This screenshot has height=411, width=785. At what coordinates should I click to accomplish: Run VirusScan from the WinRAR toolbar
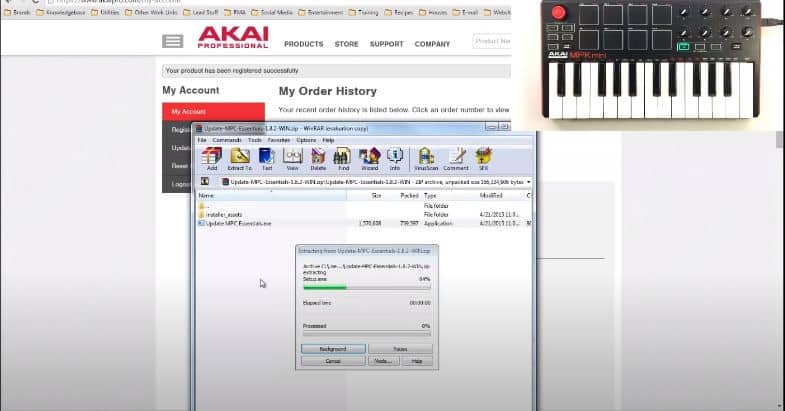coord(426,159)
